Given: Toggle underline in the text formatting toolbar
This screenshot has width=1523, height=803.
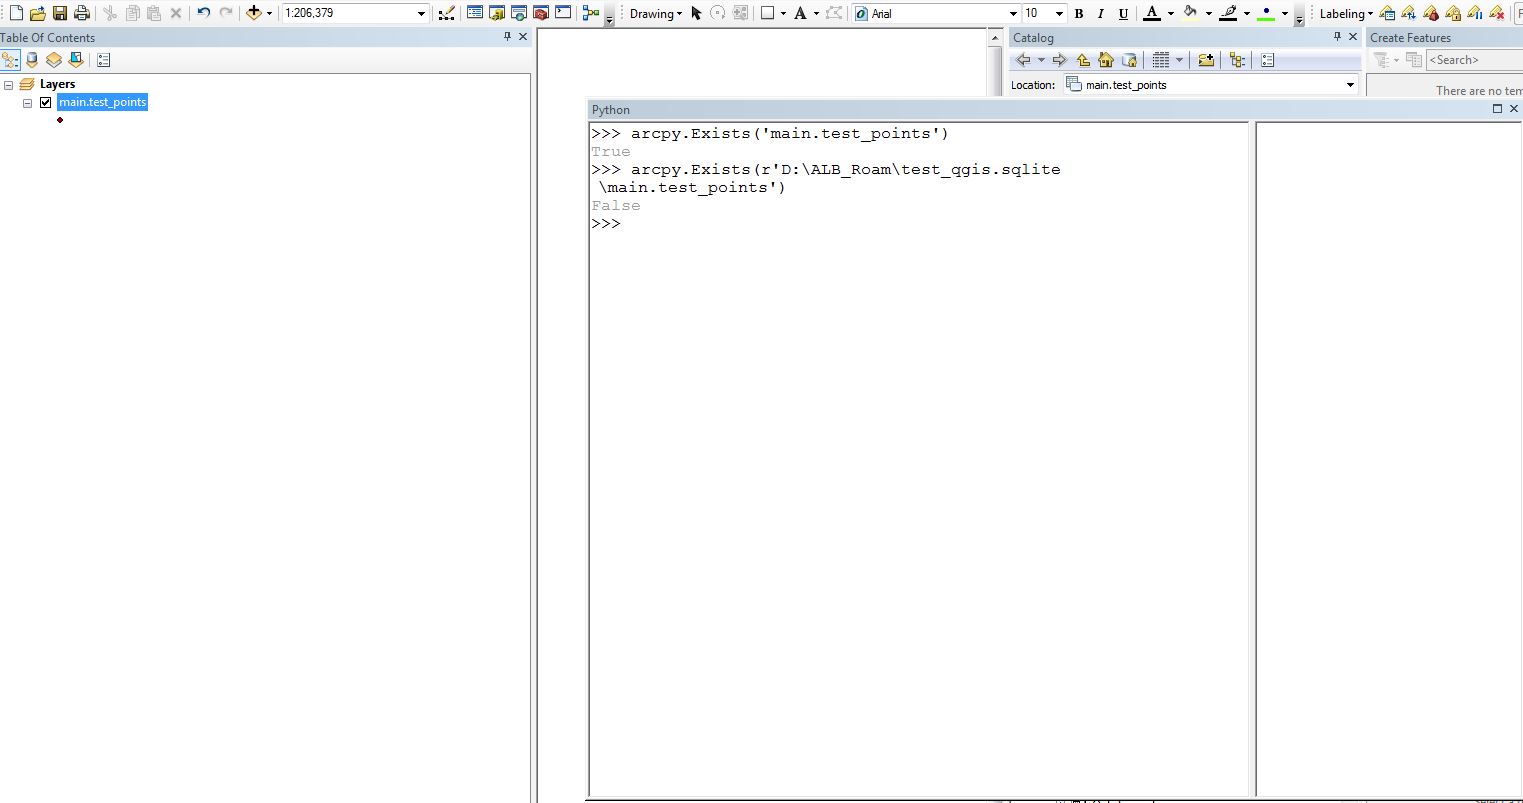Looking at the screenshot, I should coord(1122,13).
